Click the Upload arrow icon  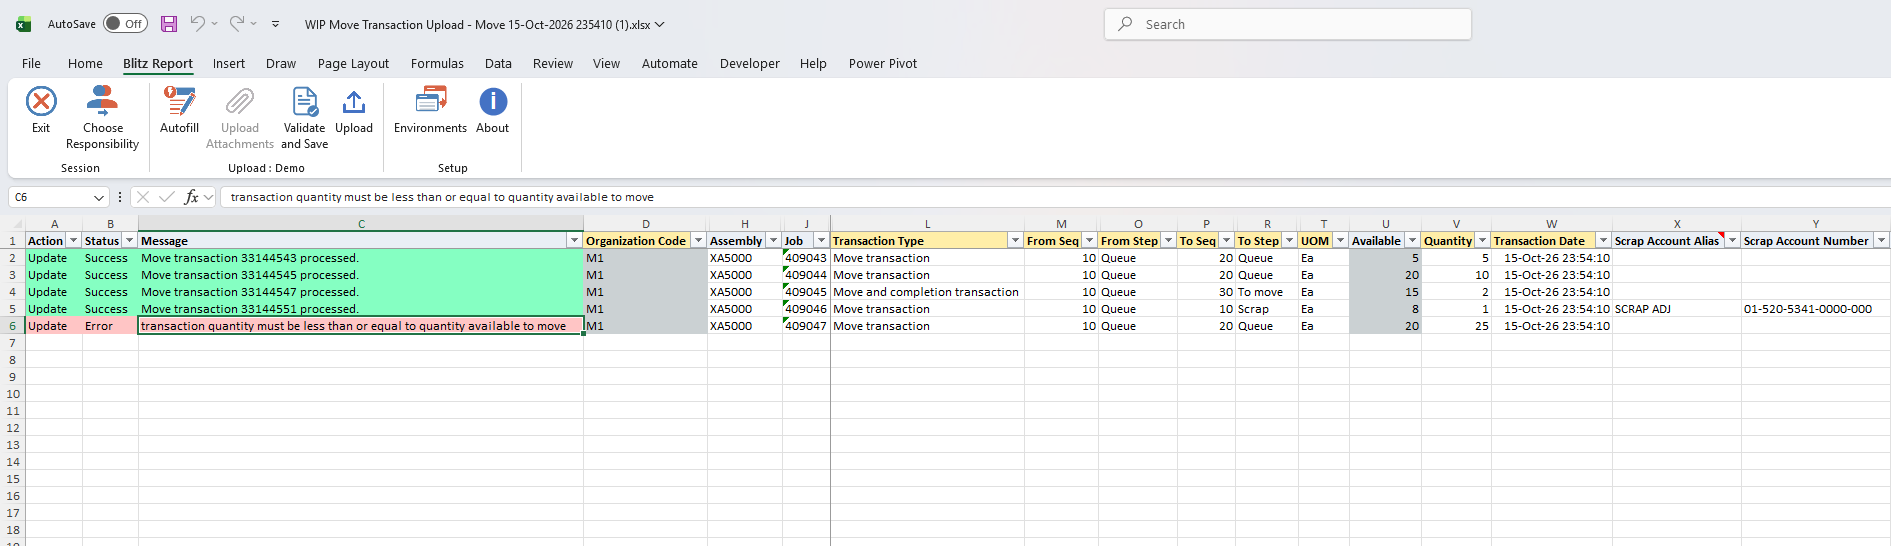[354, 102]
